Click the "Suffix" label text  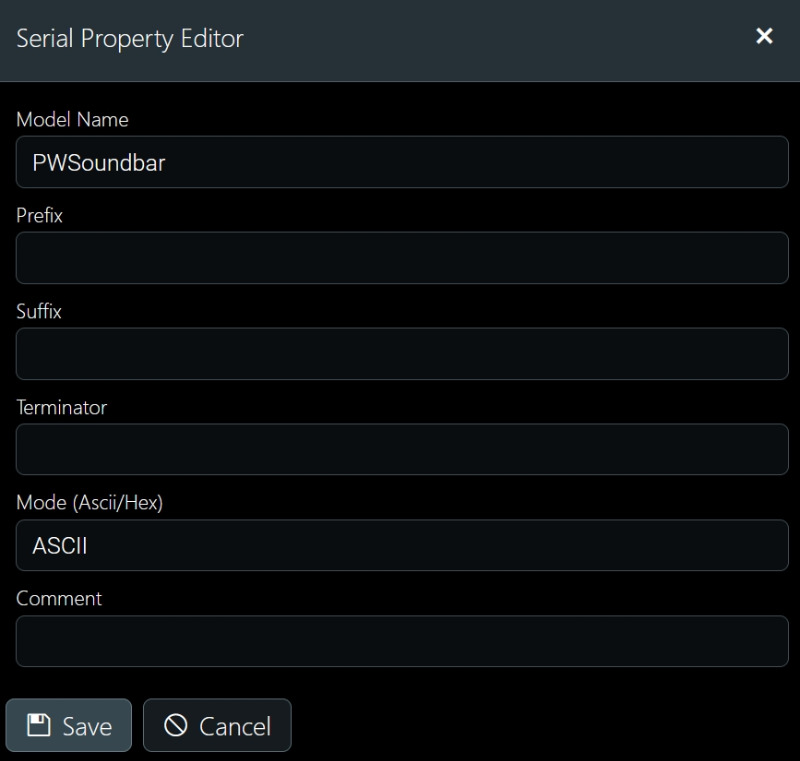pos(39,311)
